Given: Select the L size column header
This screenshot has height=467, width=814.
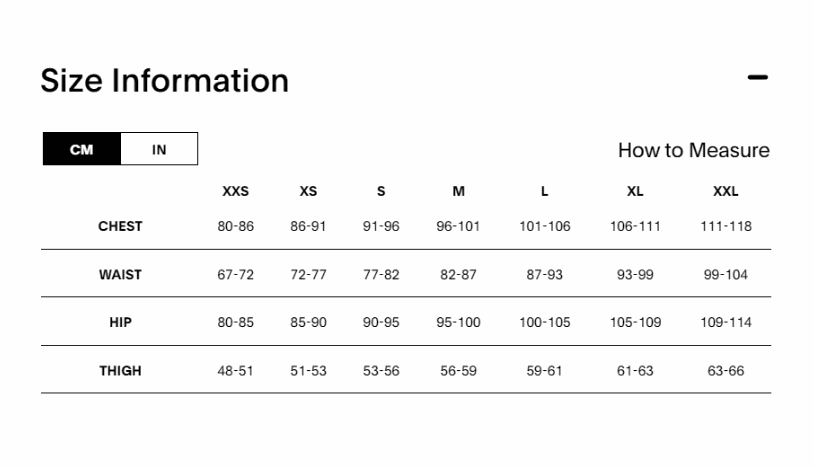Looking at the screenshot, I should 545,191.
